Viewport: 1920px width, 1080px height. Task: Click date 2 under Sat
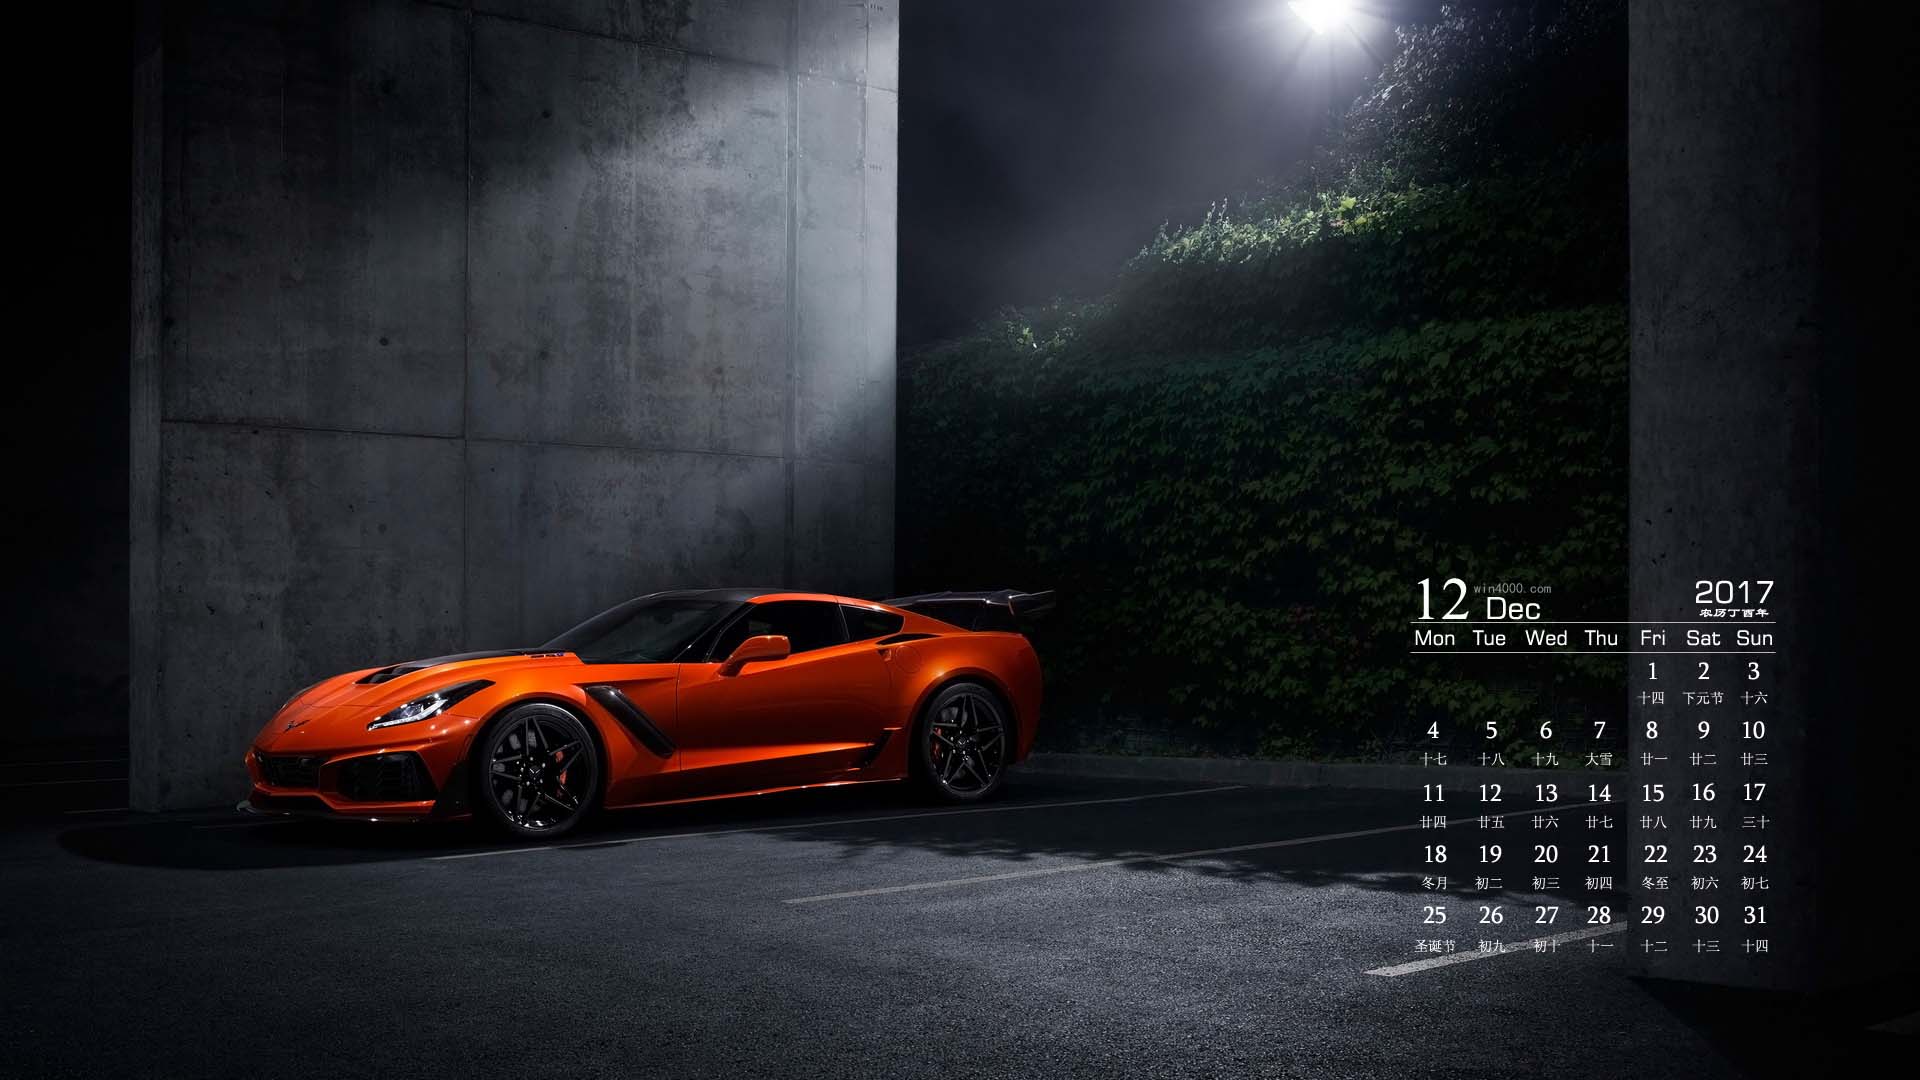[1704, 671]
